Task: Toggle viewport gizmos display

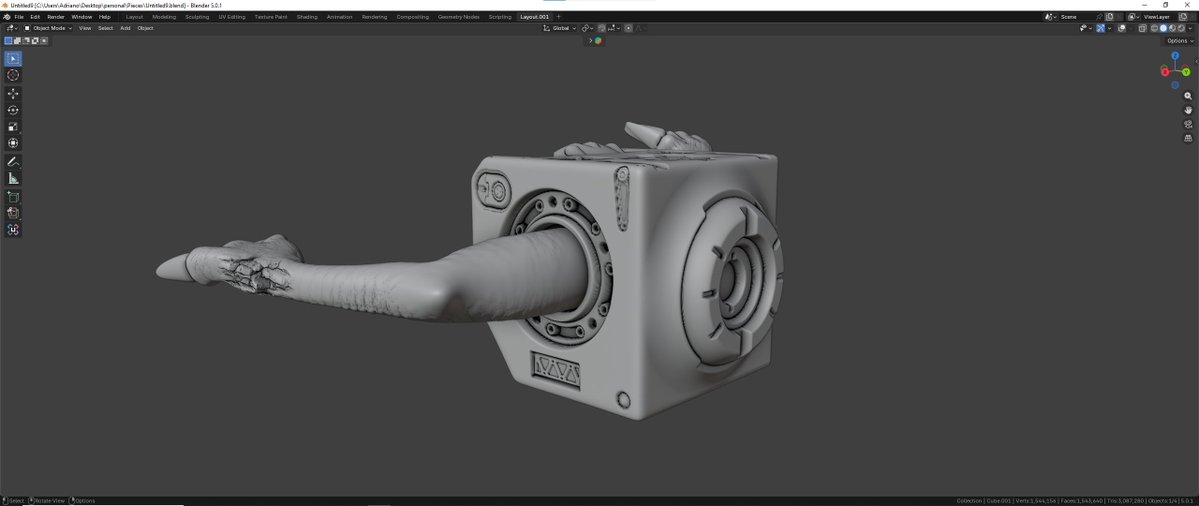Action: click(x=1100, y=28)
